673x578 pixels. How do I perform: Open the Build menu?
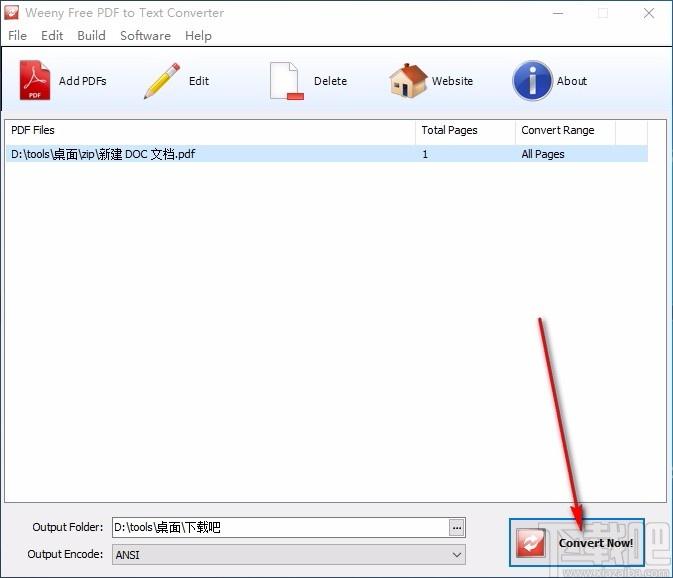(91, 36)
